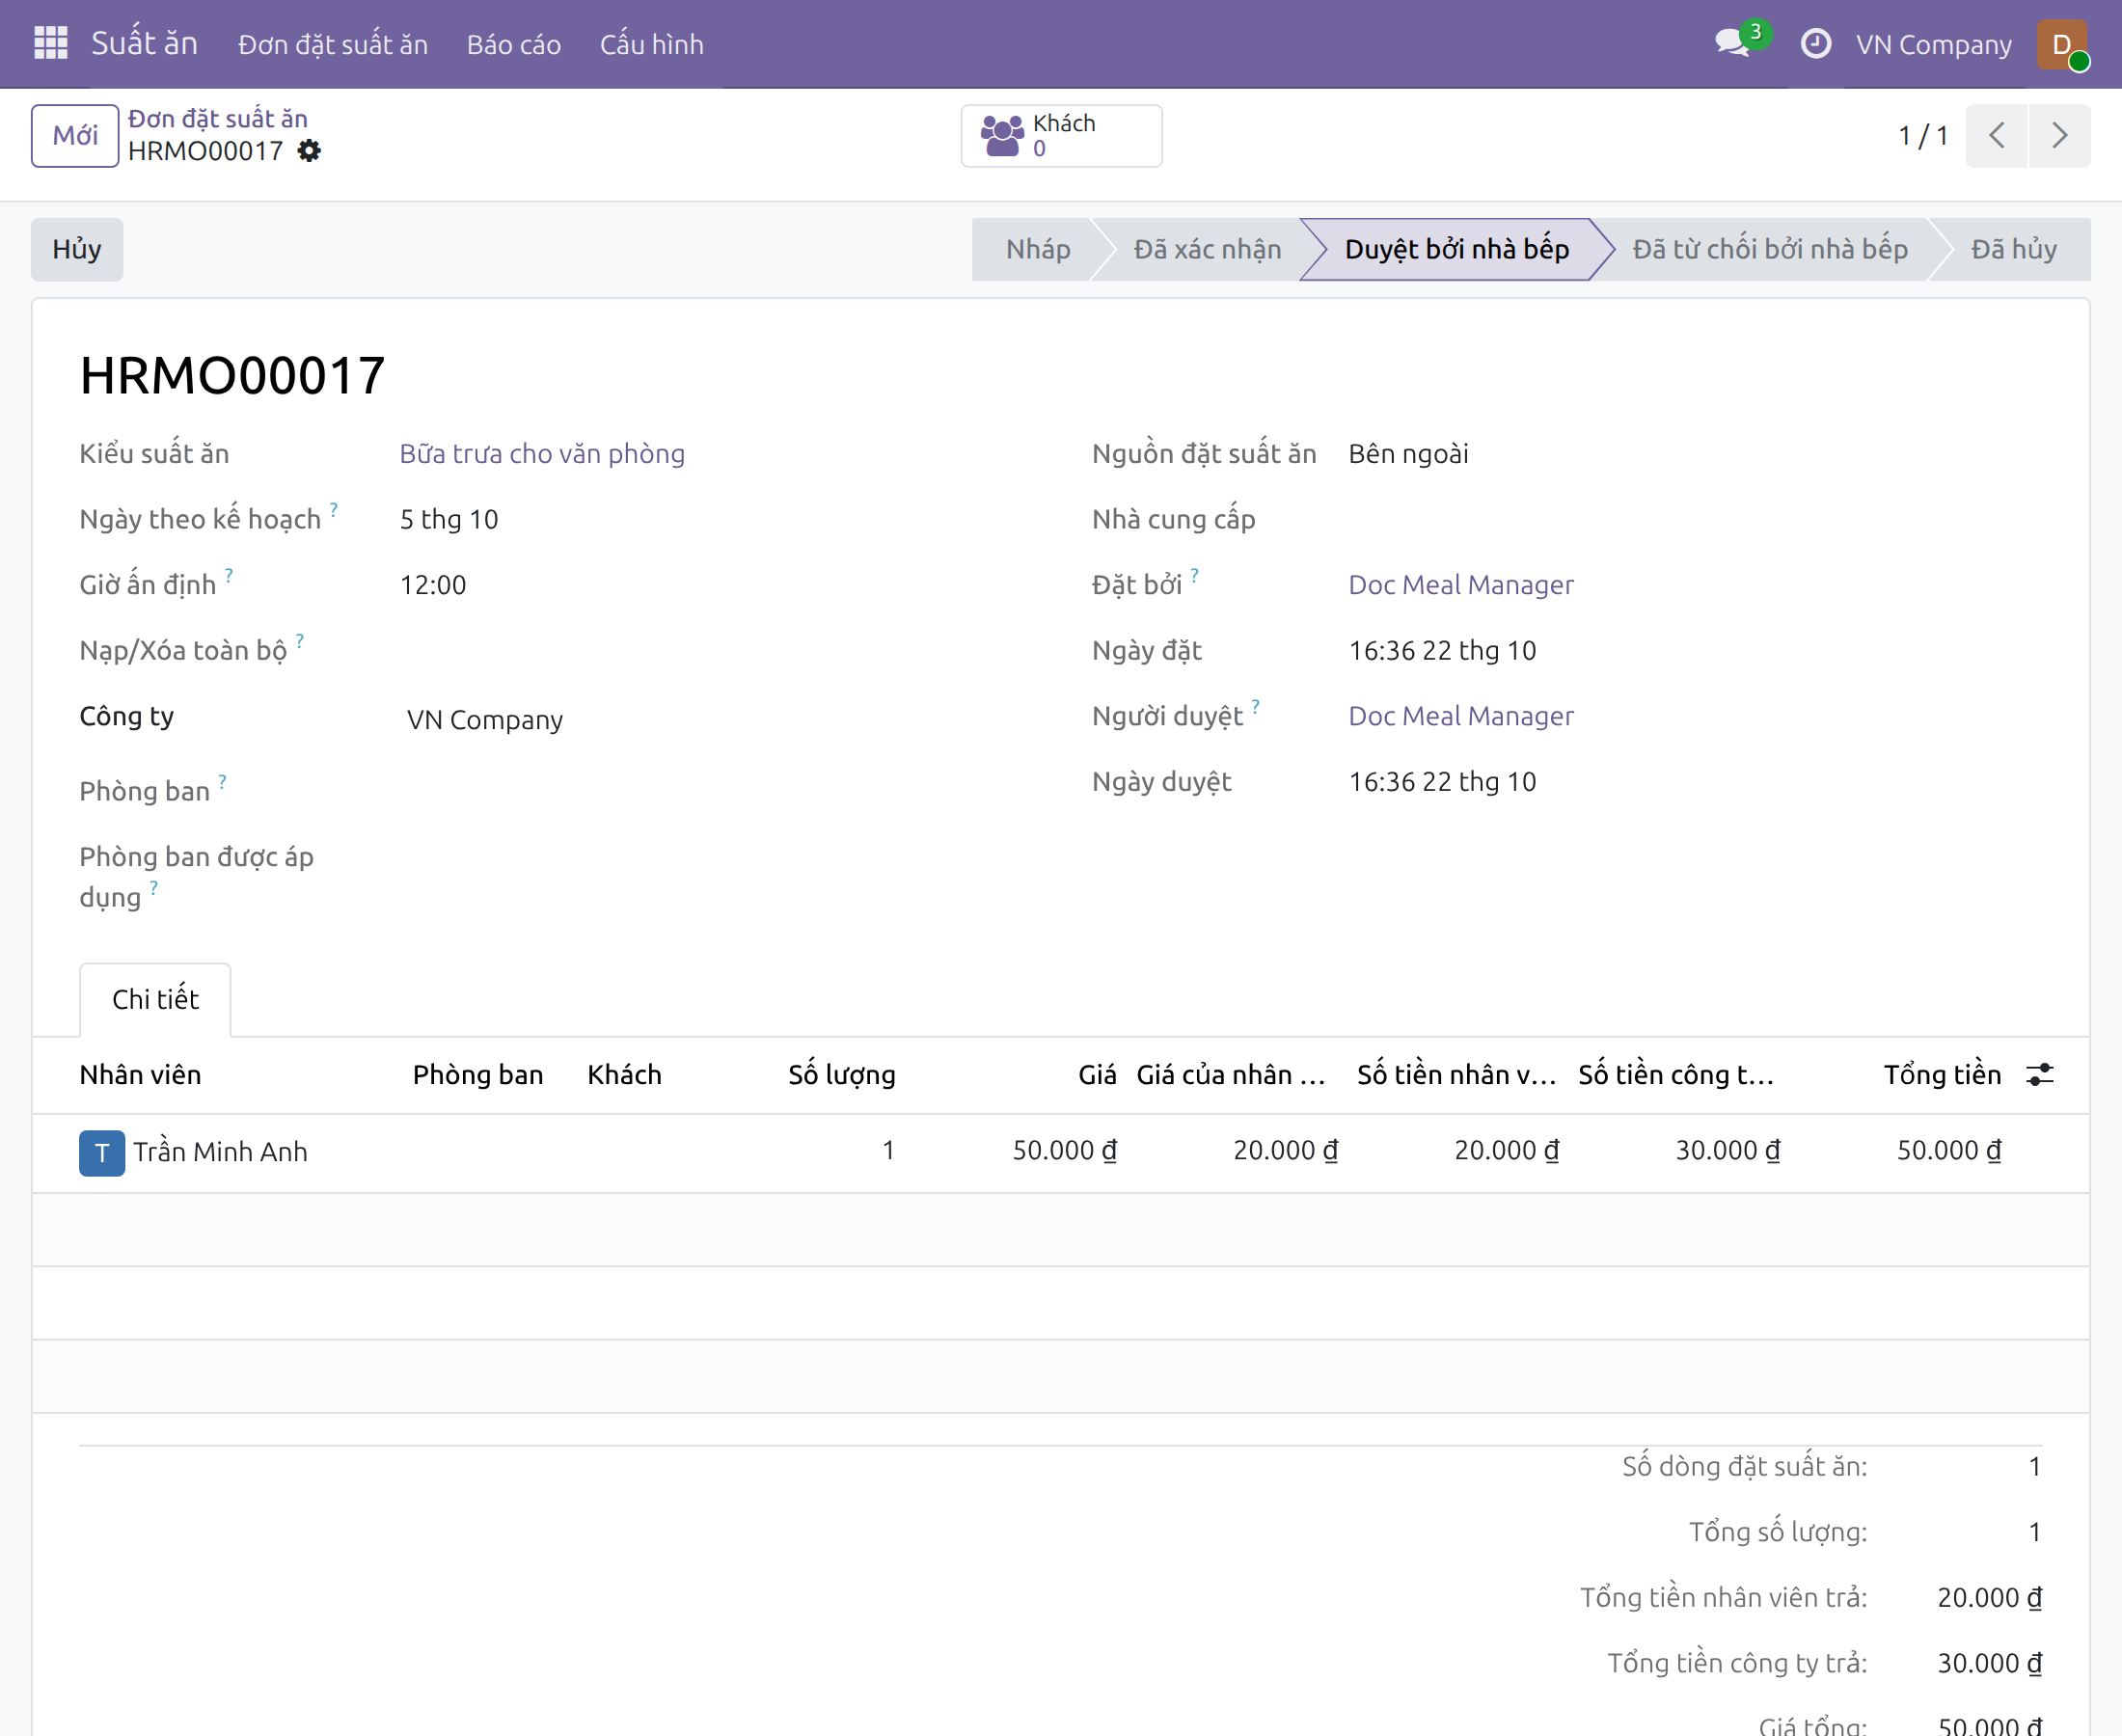Open Báo cáo menu
The height and width of the screenshot is (1736, 2122).
point(514,44)
